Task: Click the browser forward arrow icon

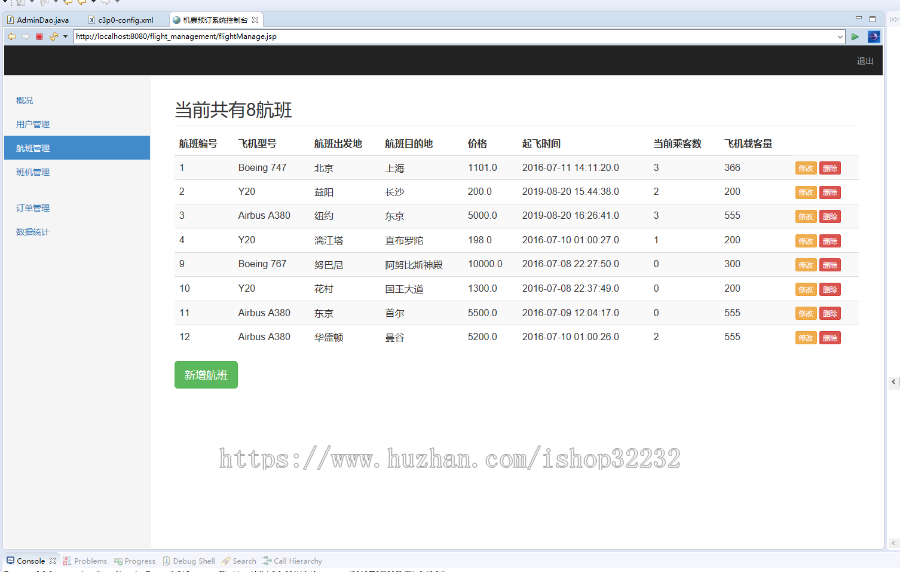Action: coord(25,37)
